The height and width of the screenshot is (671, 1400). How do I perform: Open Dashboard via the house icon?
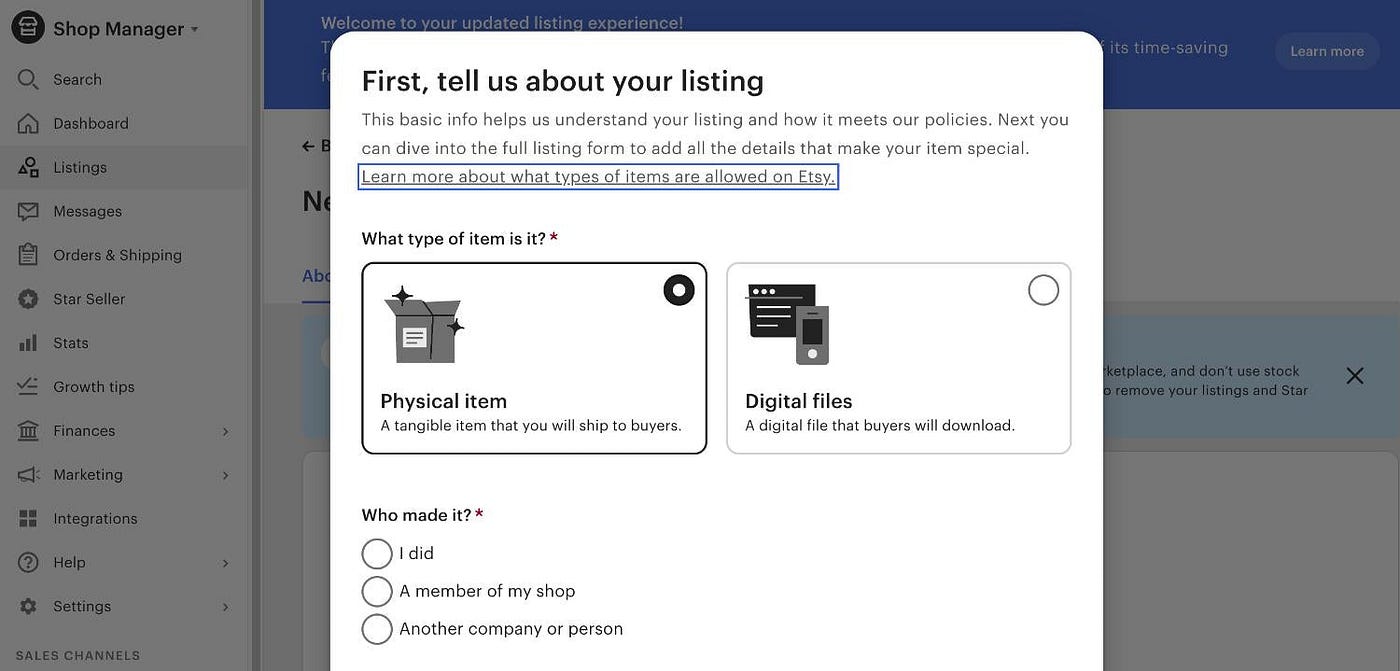coord(28,123)
